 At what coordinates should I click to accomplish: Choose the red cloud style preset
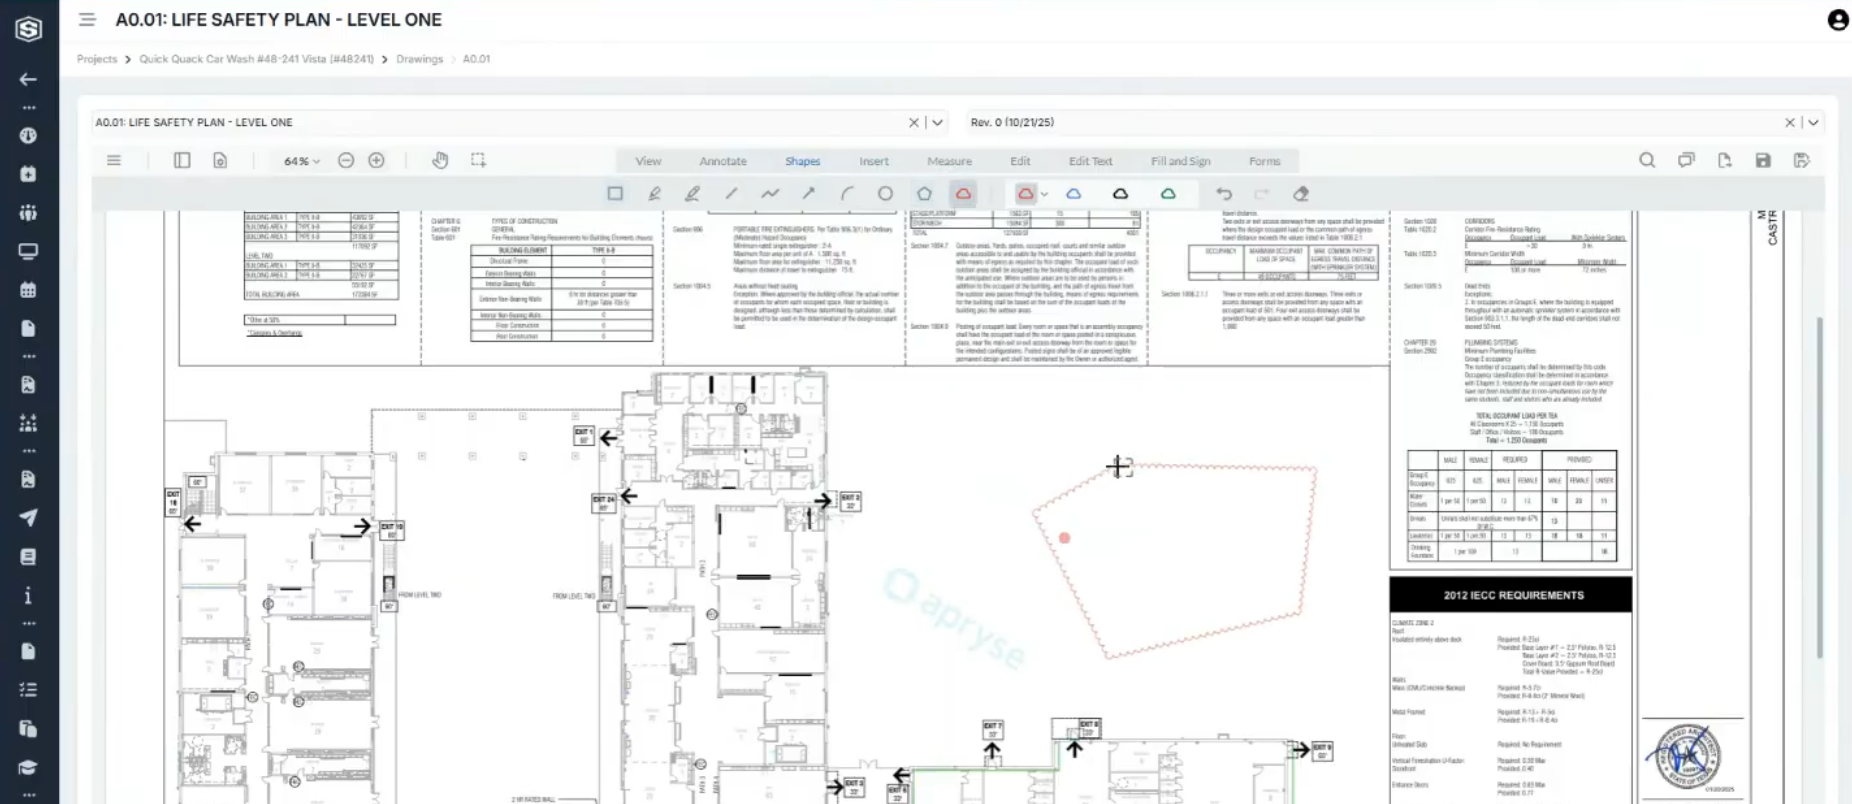tap(1026, 194)
